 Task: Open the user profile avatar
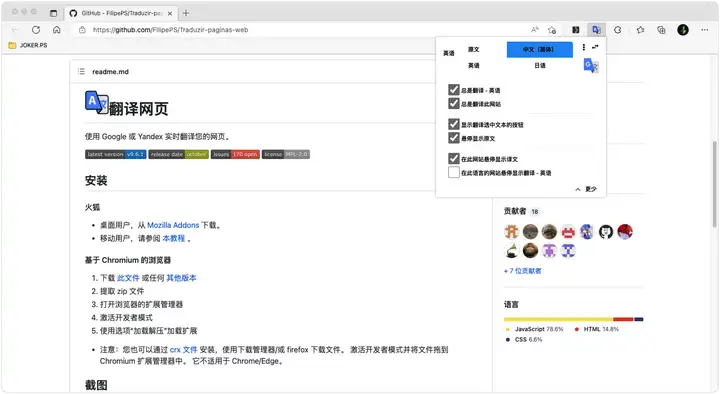click(x=683, y=30)
